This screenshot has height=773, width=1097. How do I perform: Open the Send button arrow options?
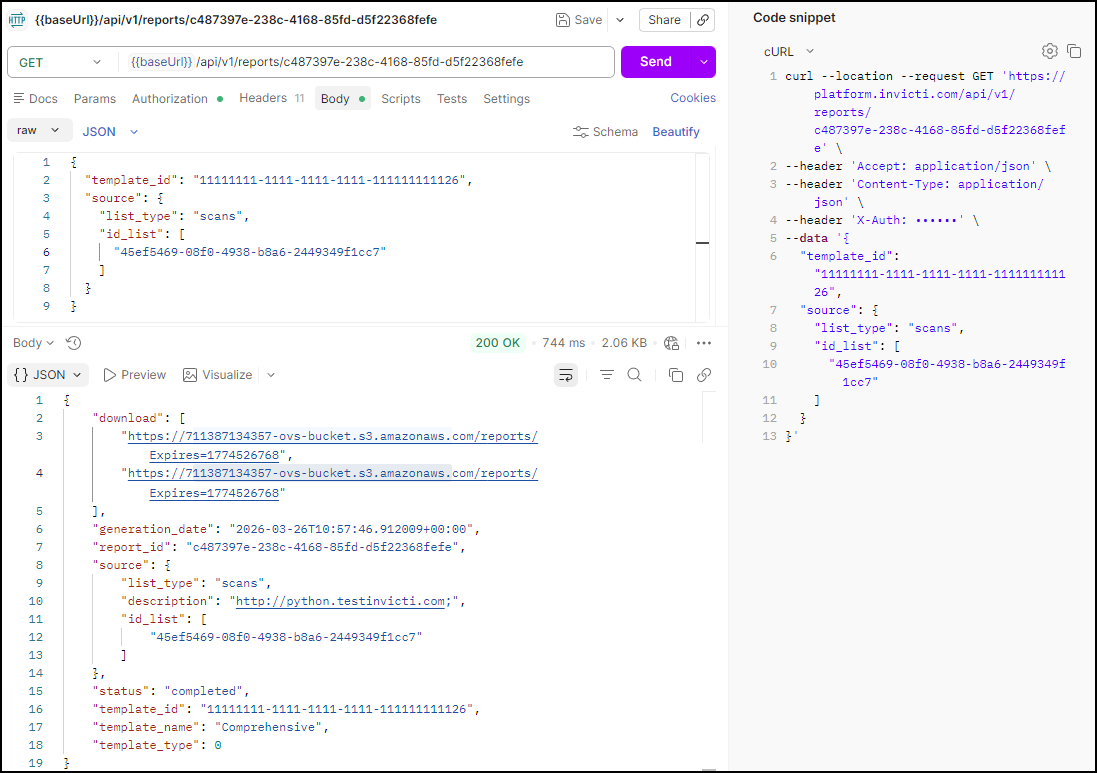(704, 62)
